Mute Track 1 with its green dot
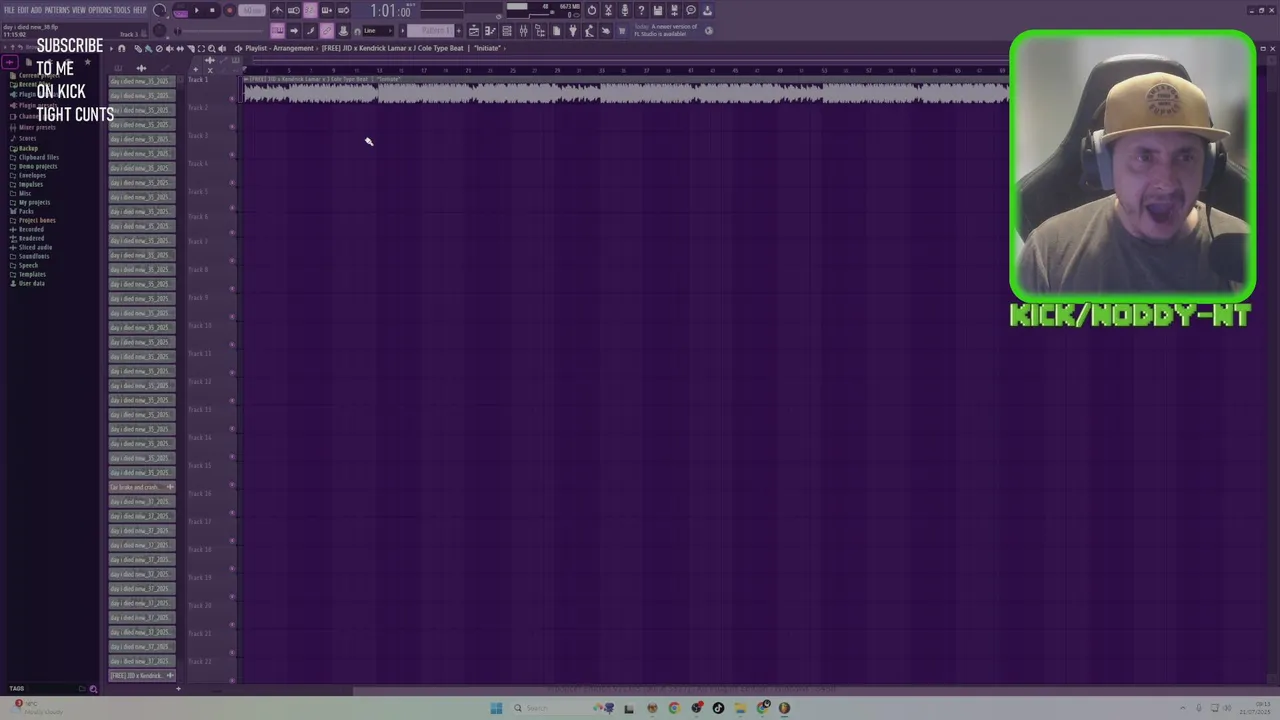Image resolution: width=1280 pixels, height=720 pixels. pos(232,99)
